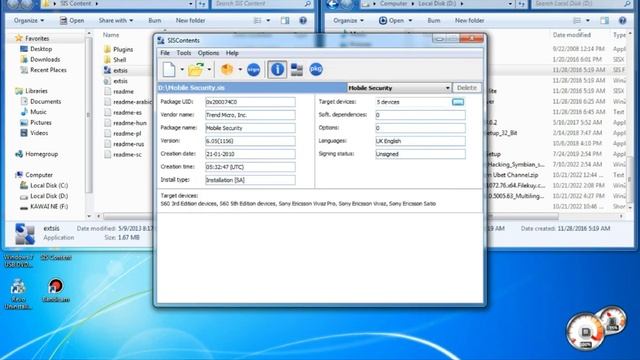Click the blue Sign icon in SISContents
The image size is (640, 360).
click(253, 69)
